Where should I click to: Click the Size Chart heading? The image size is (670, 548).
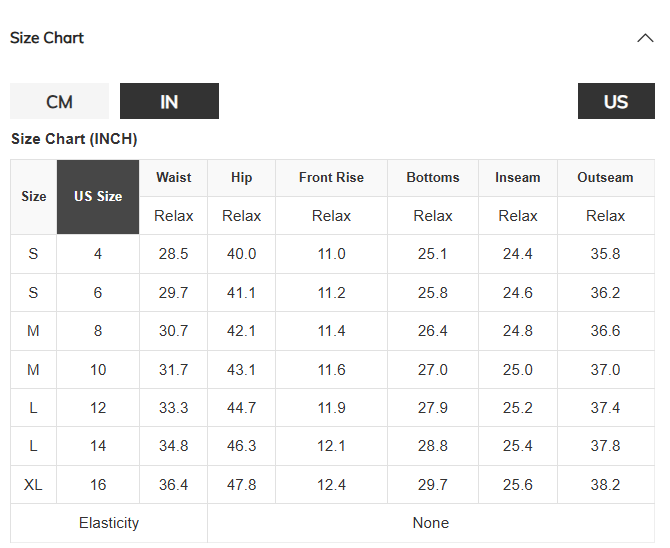click(x=47, y=38)
